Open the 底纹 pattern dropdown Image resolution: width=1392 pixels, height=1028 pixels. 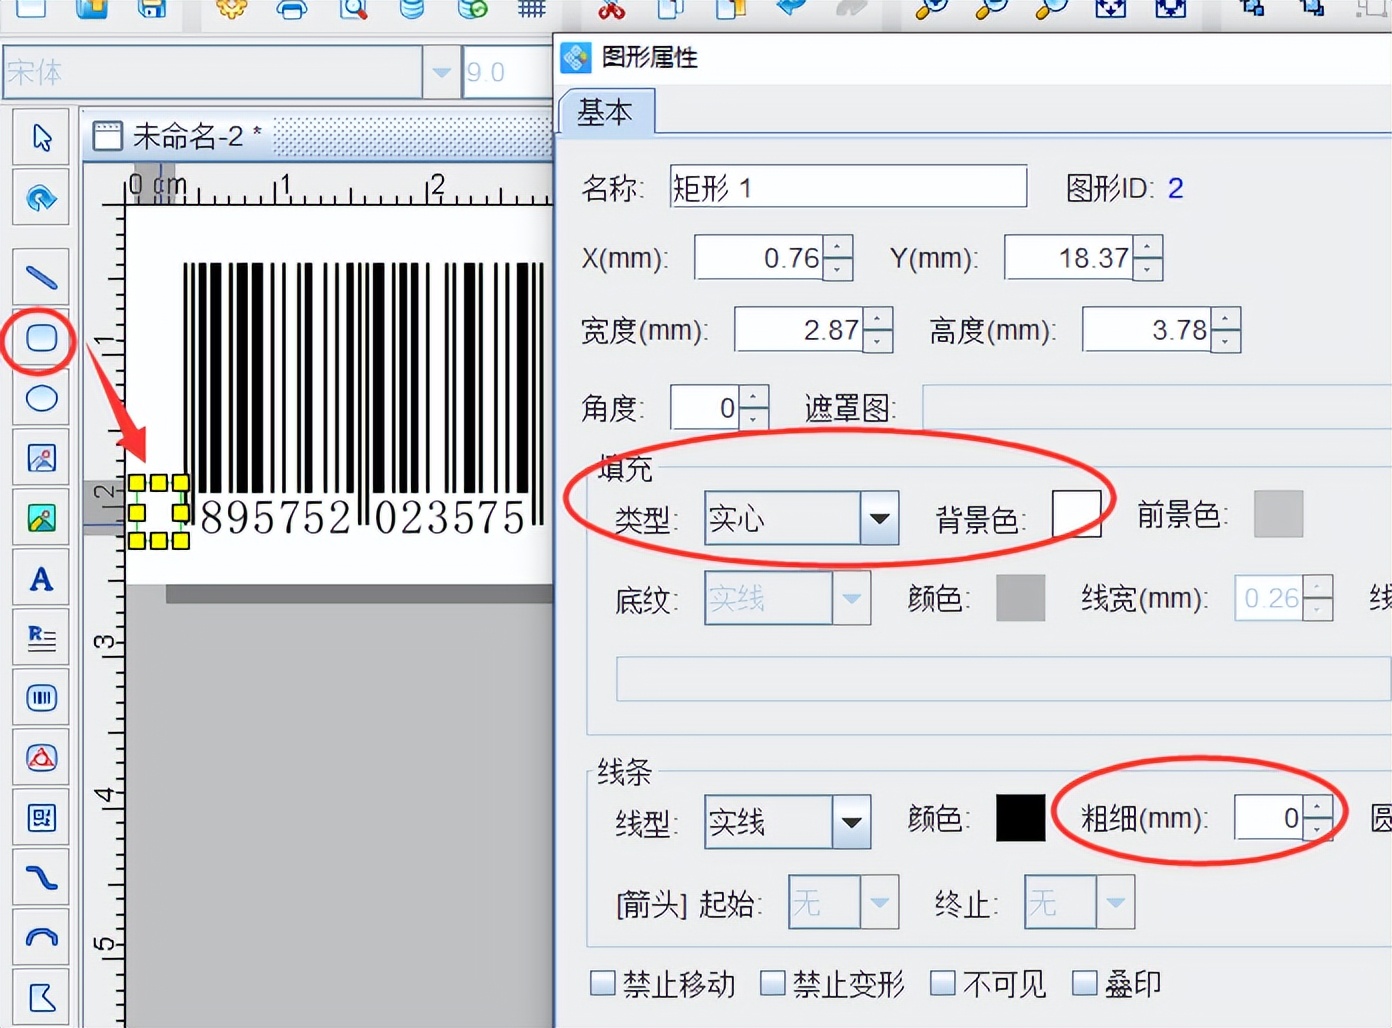click(851, 598)
